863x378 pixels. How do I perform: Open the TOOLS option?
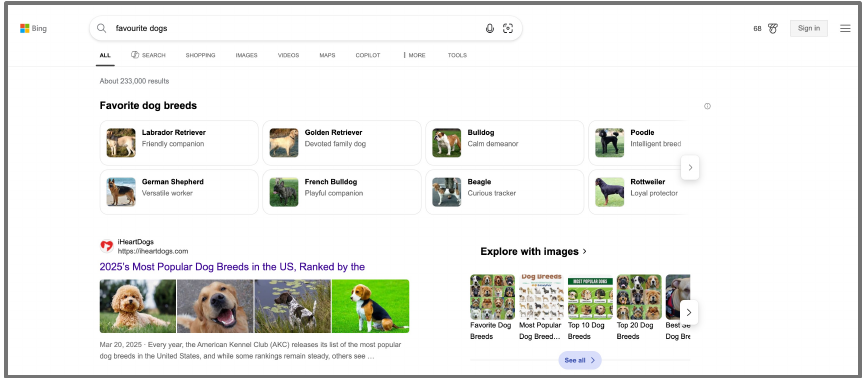(457, 56)
